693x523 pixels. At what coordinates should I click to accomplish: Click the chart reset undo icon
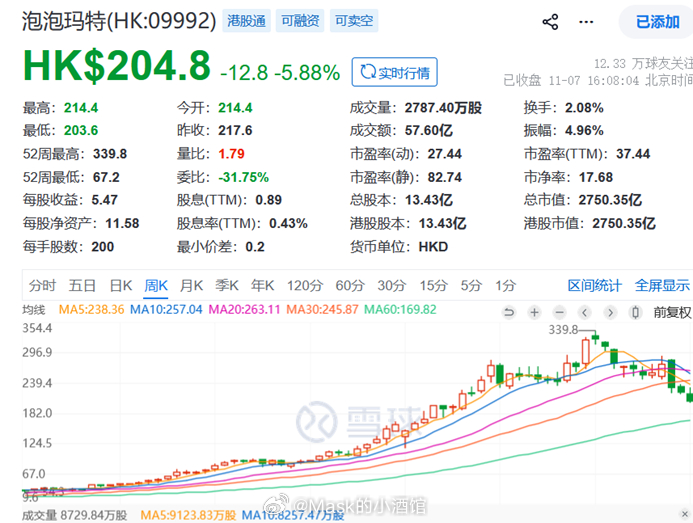point(509,313)
